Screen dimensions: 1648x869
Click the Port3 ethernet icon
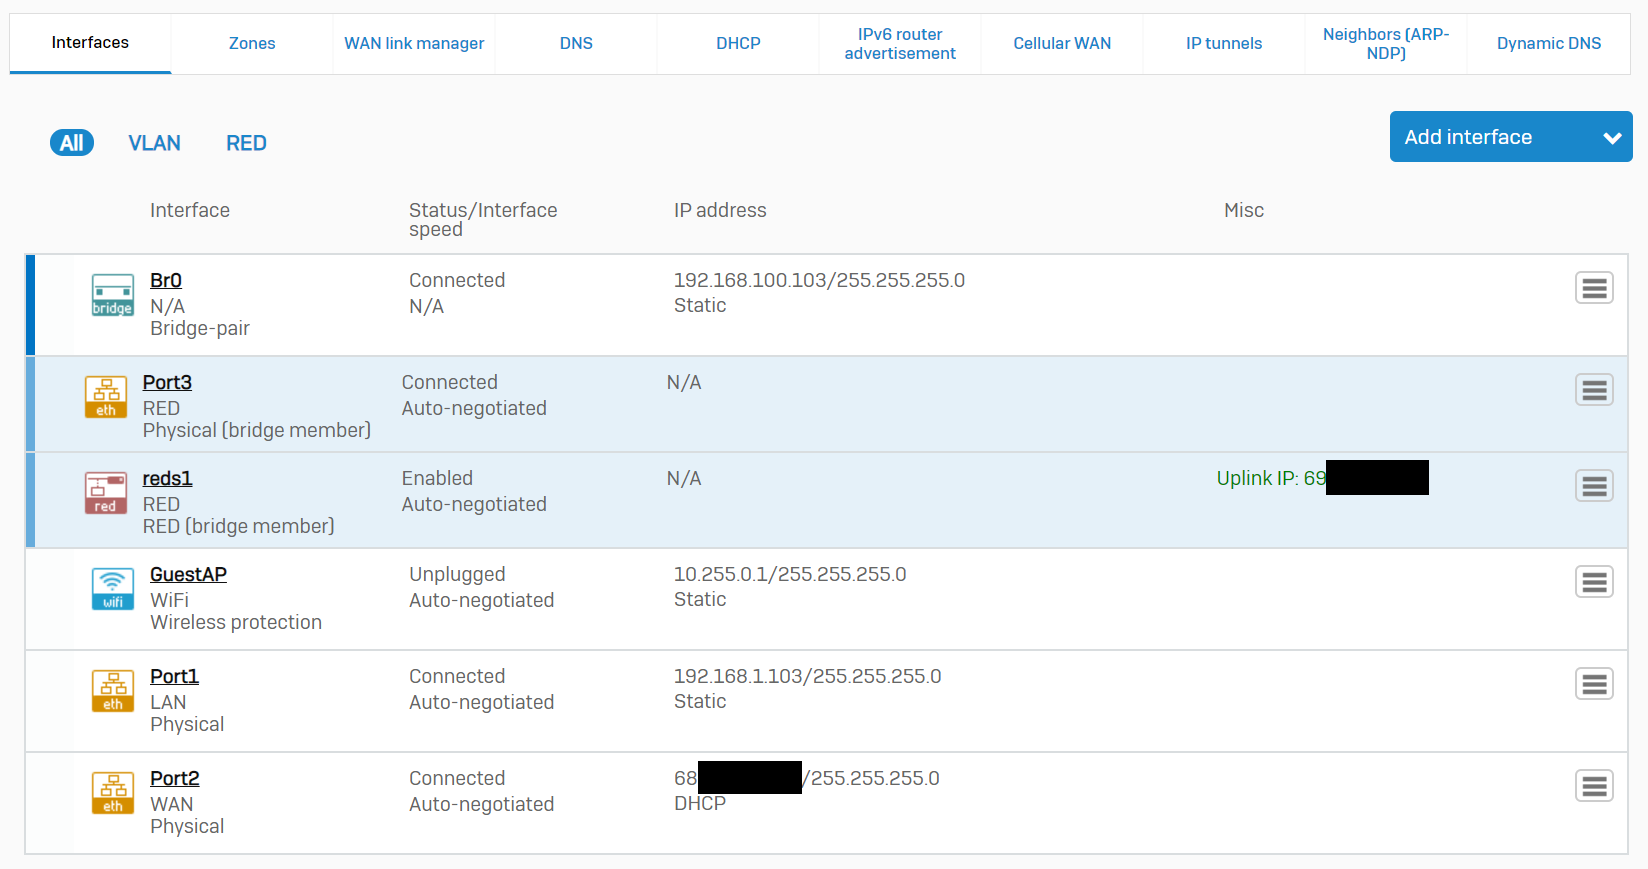click(x=106, y=397)
